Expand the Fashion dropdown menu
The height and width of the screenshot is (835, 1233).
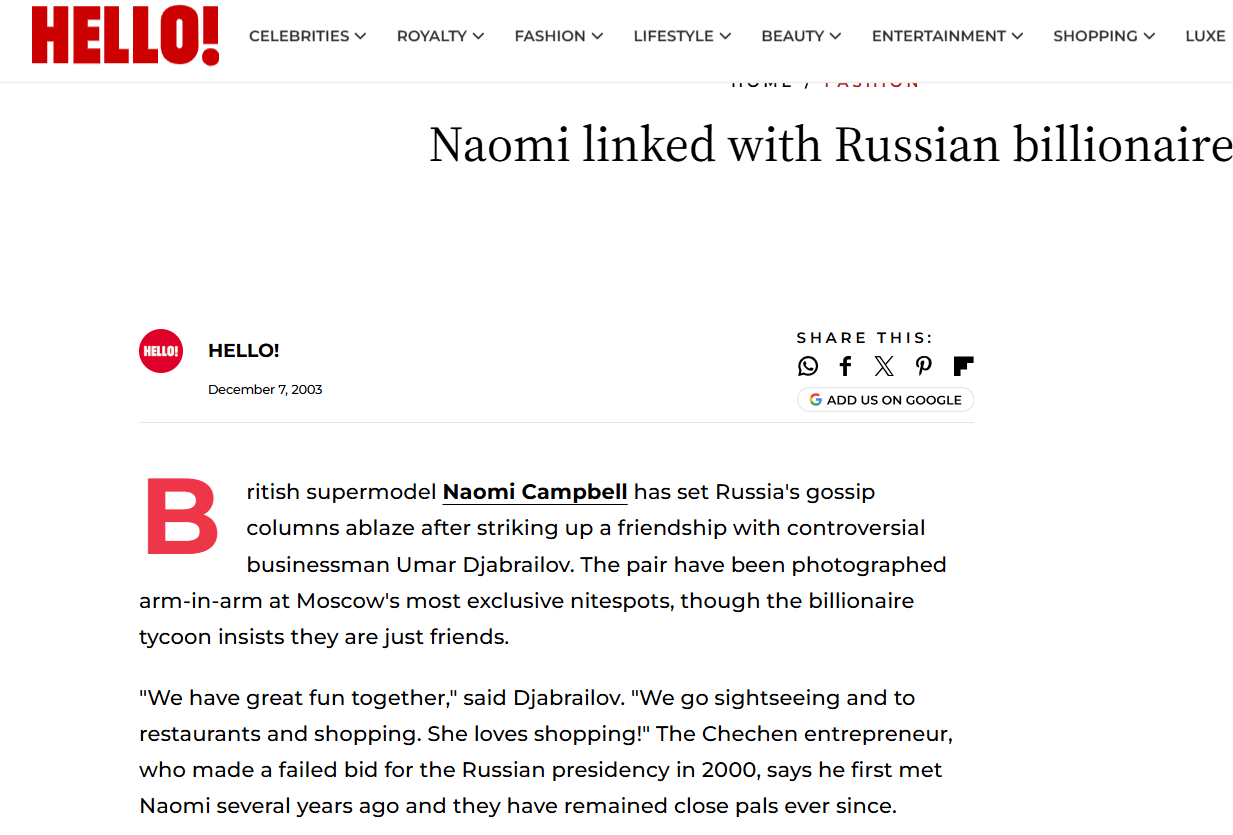click(x=558, y=36)
